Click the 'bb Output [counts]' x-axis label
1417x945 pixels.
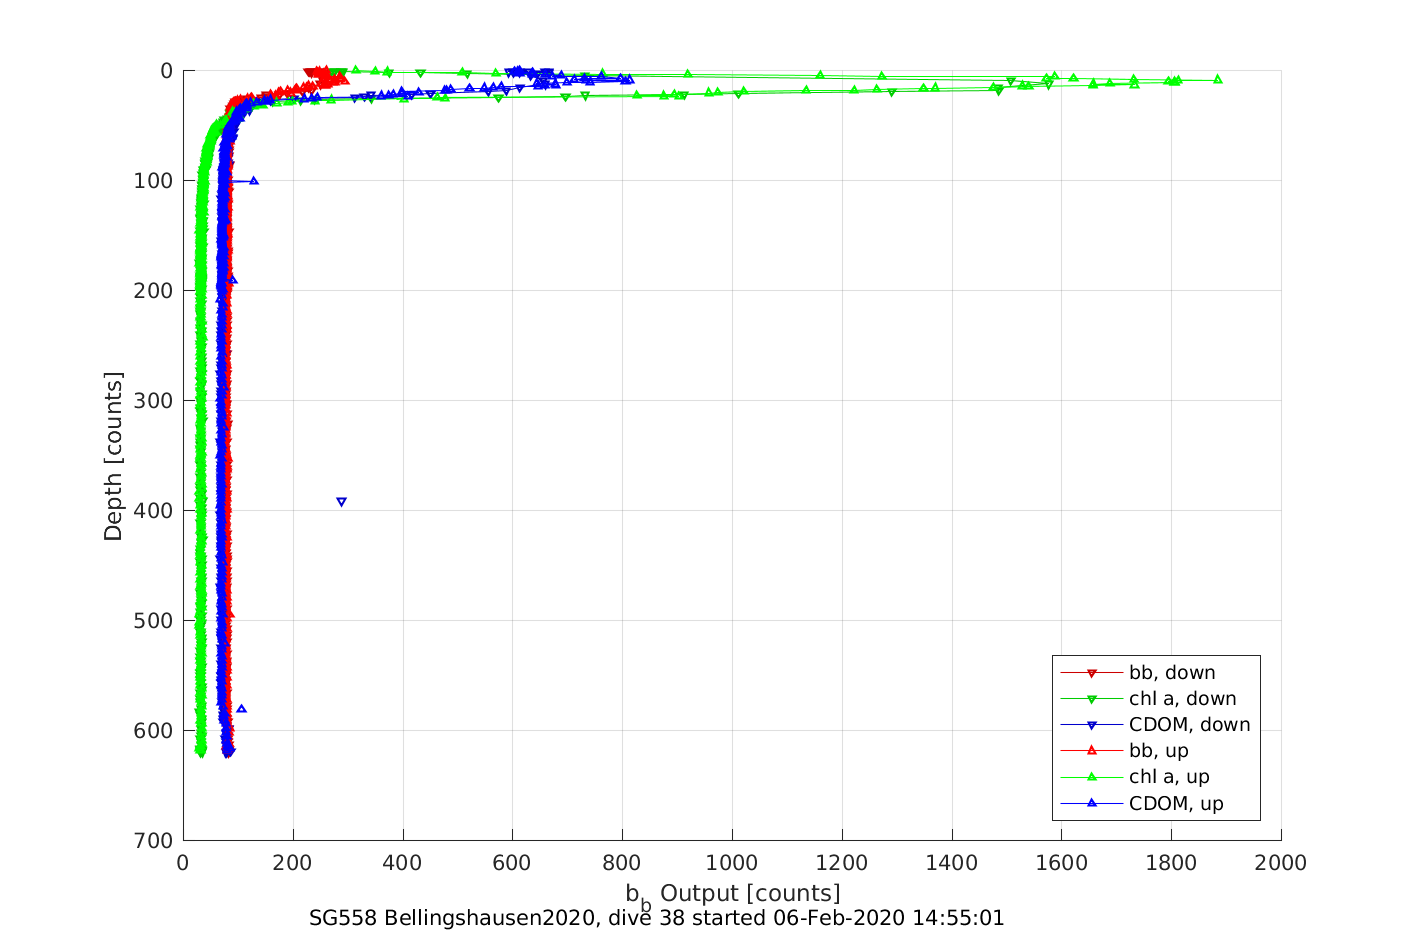(733, 895)
